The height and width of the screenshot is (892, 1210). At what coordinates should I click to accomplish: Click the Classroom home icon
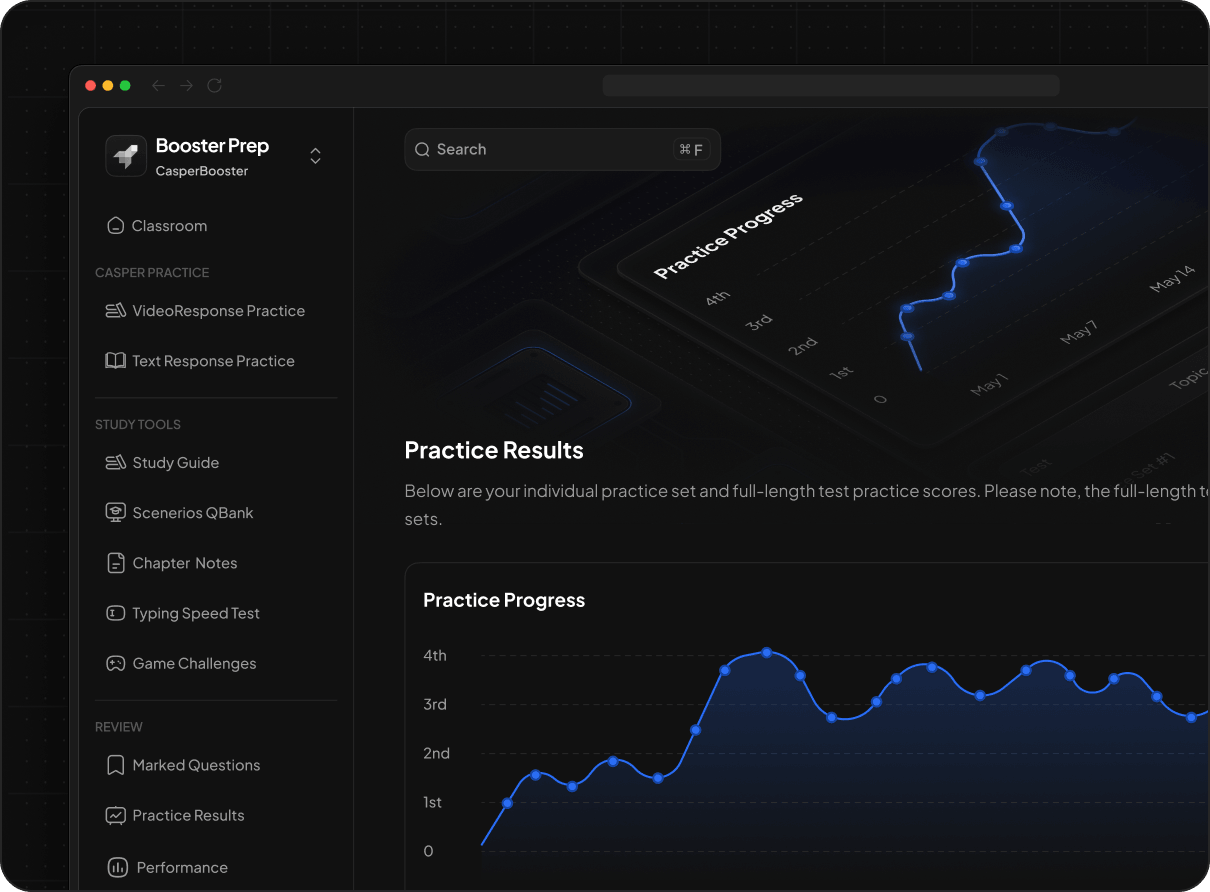click(116, 226)
